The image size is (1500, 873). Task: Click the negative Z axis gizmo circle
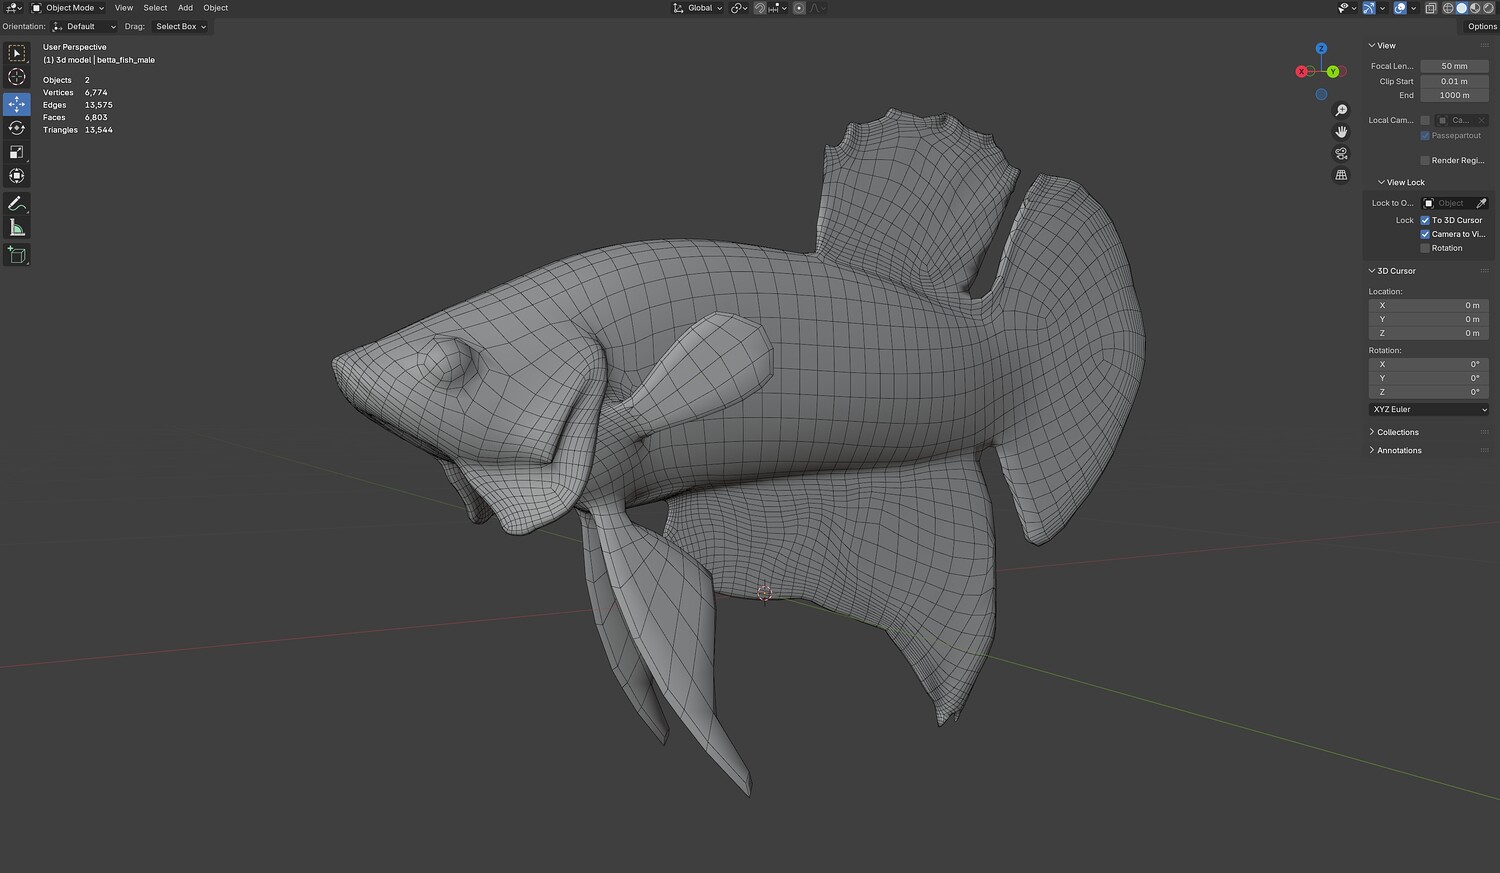click(1321, 94)
